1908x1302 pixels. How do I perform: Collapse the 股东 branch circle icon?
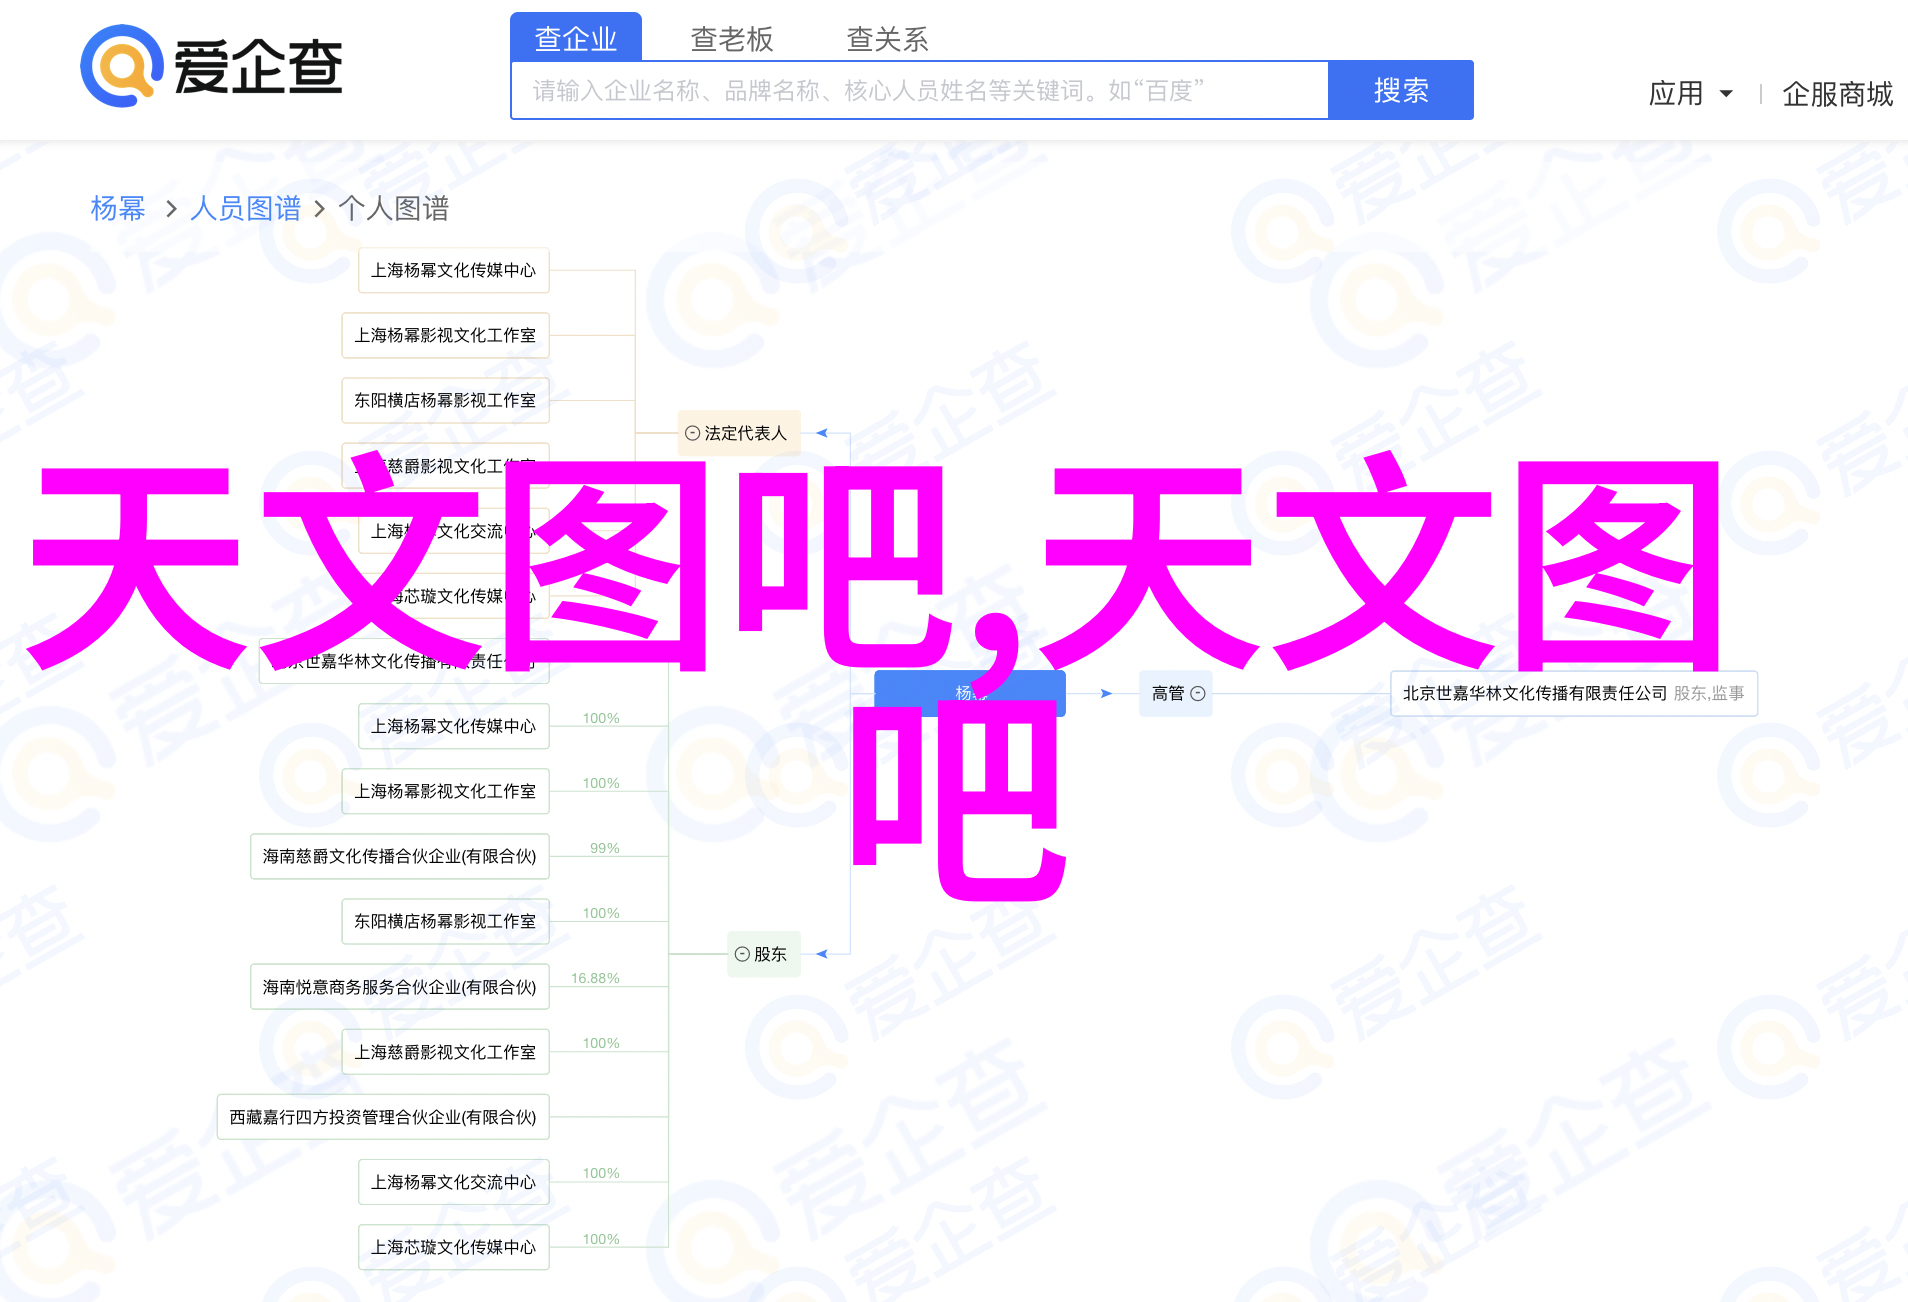742,954
